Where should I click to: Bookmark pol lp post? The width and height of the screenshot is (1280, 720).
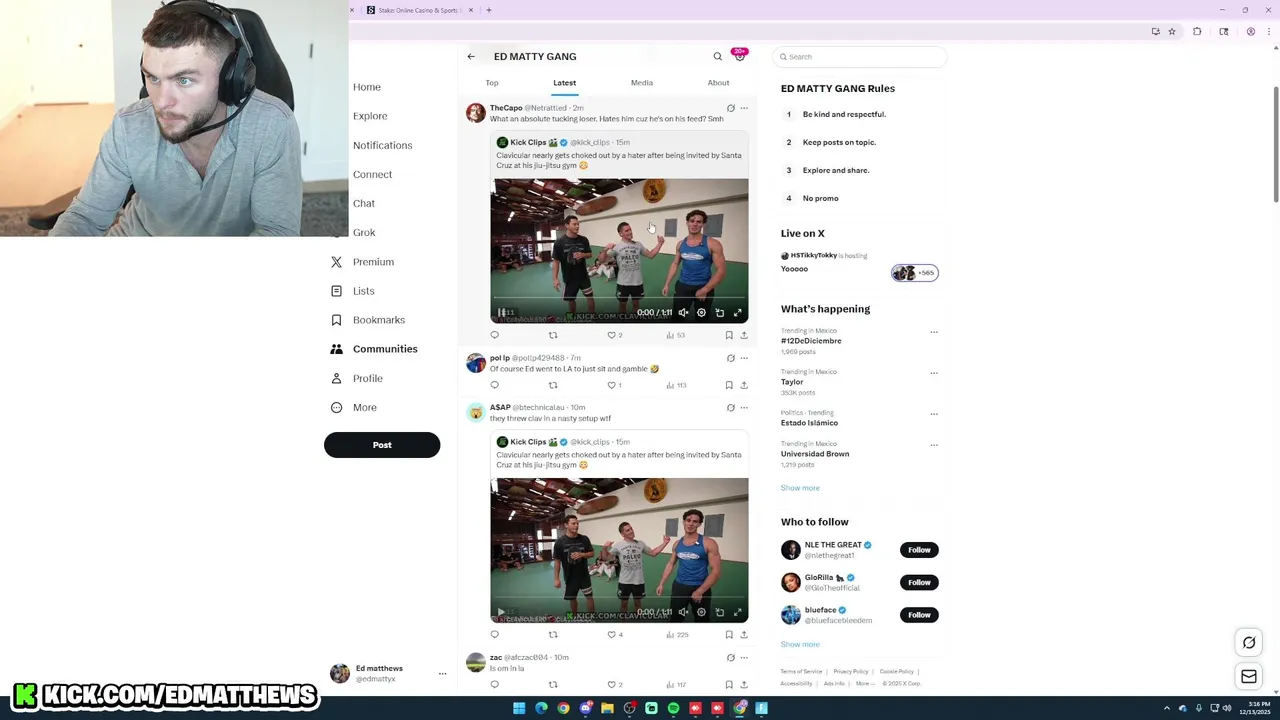pos(729,385)
